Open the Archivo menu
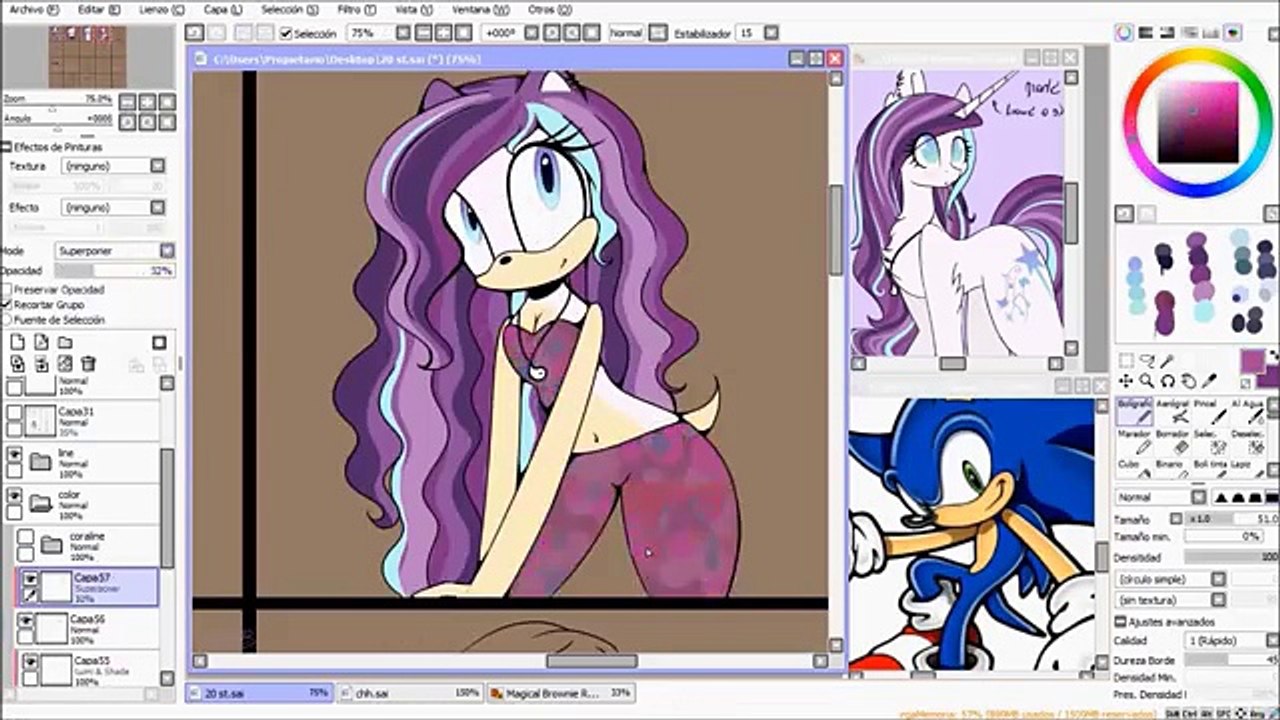1280x720 pixels. (34, 8)
